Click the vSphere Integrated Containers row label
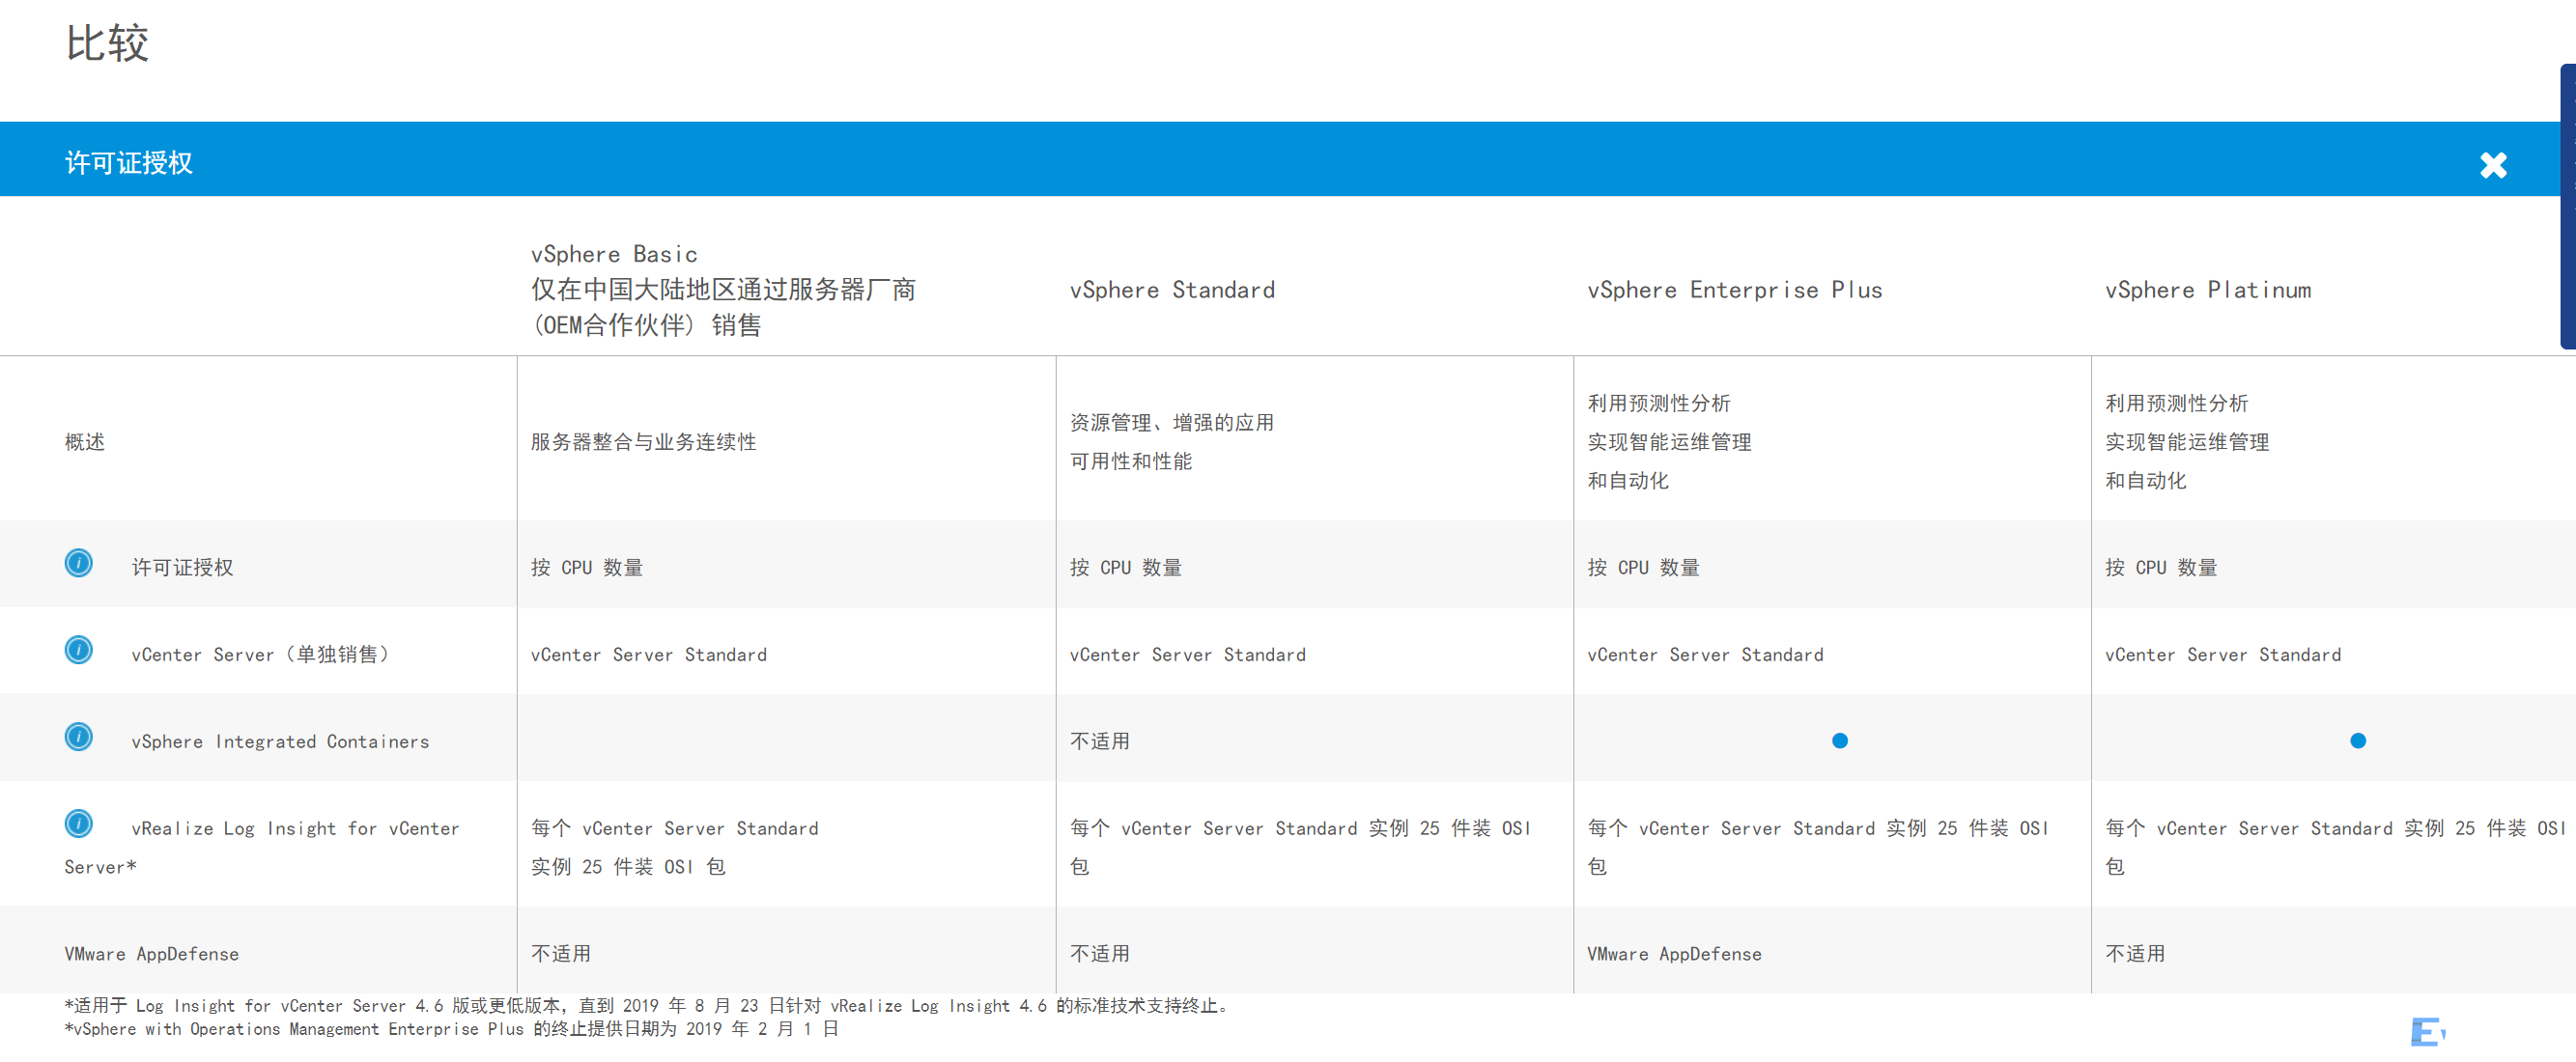This screenshot has width=2576, height=1062. click(x=280, y=741)
